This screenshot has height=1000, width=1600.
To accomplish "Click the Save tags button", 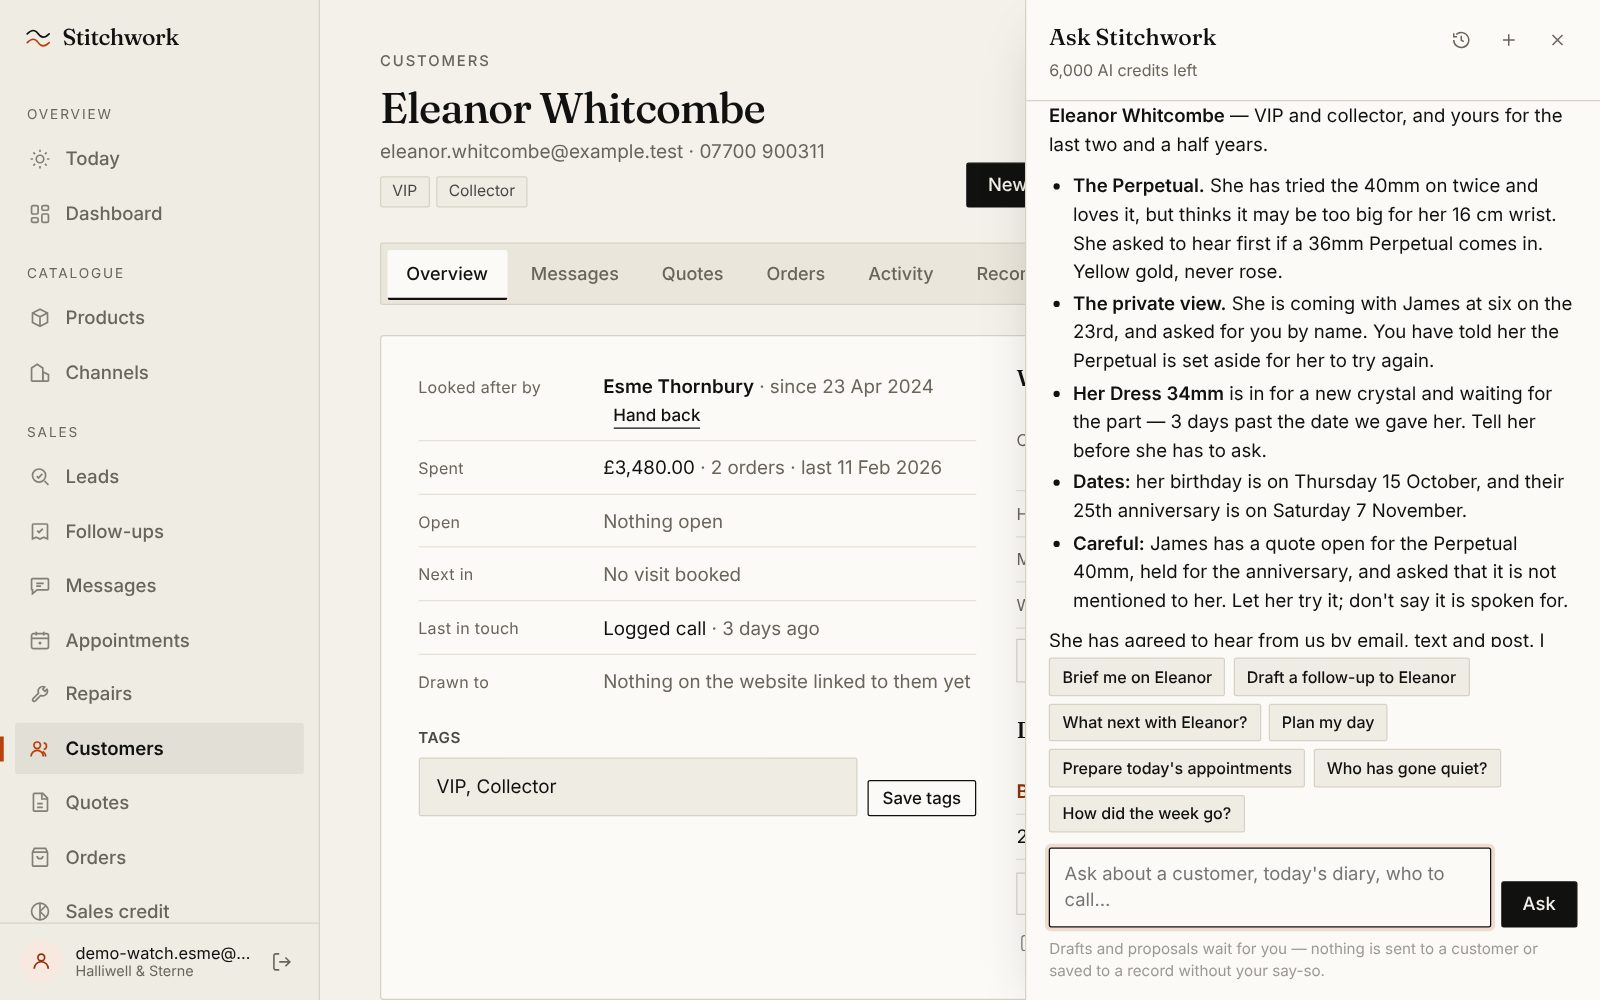I will click(921, 798).
